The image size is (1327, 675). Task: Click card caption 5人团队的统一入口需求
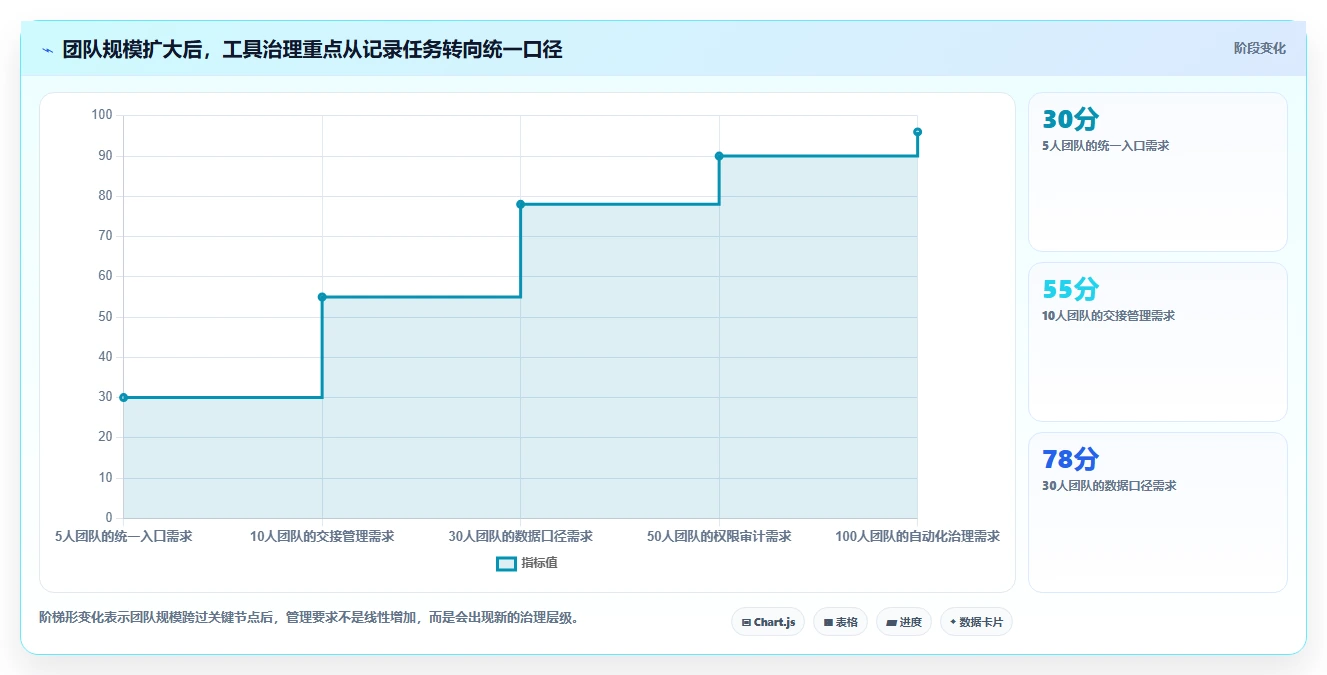pos(1106,146)
